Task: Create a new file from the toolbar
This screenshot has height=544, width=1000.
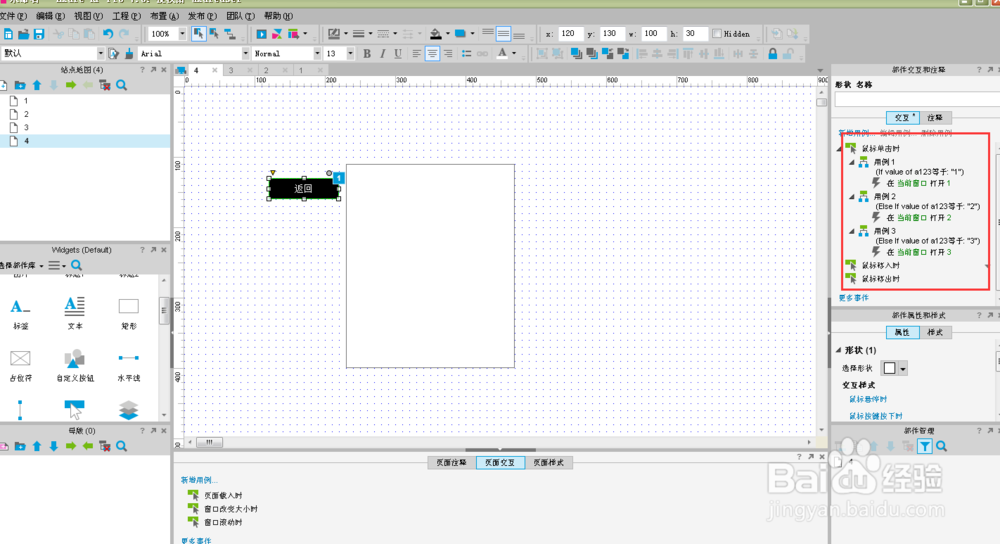Action: (x=8, y=34)
